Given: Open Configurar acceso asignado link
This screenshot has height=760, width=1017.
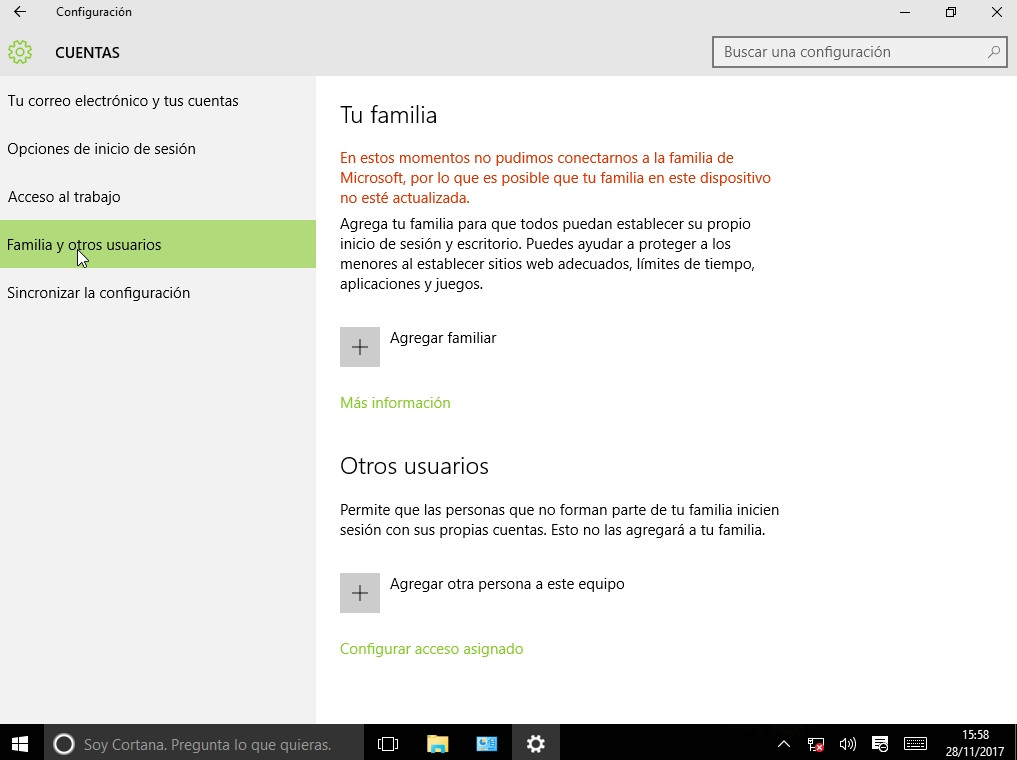Looking at the screenshot, I should point(431,649).
